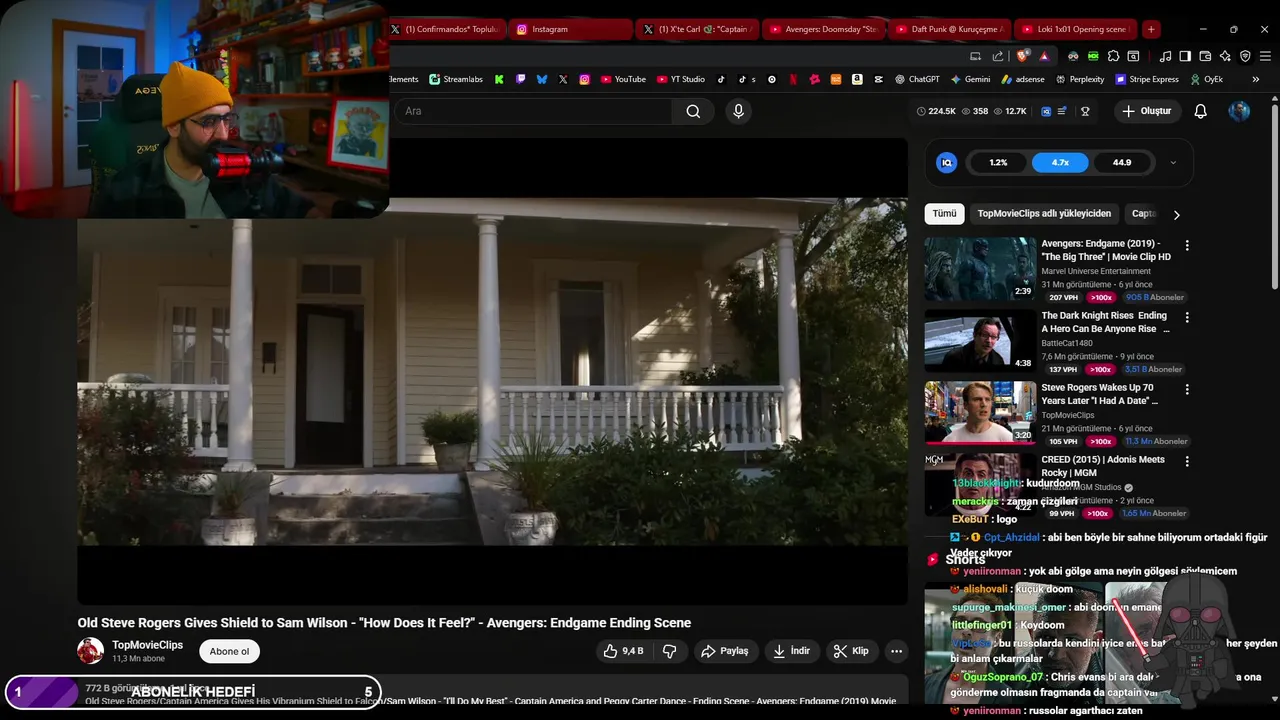Open Brave Leo AI sparkle icon
This screenshot has height=720, width=1280.
tap(1225, 56)
